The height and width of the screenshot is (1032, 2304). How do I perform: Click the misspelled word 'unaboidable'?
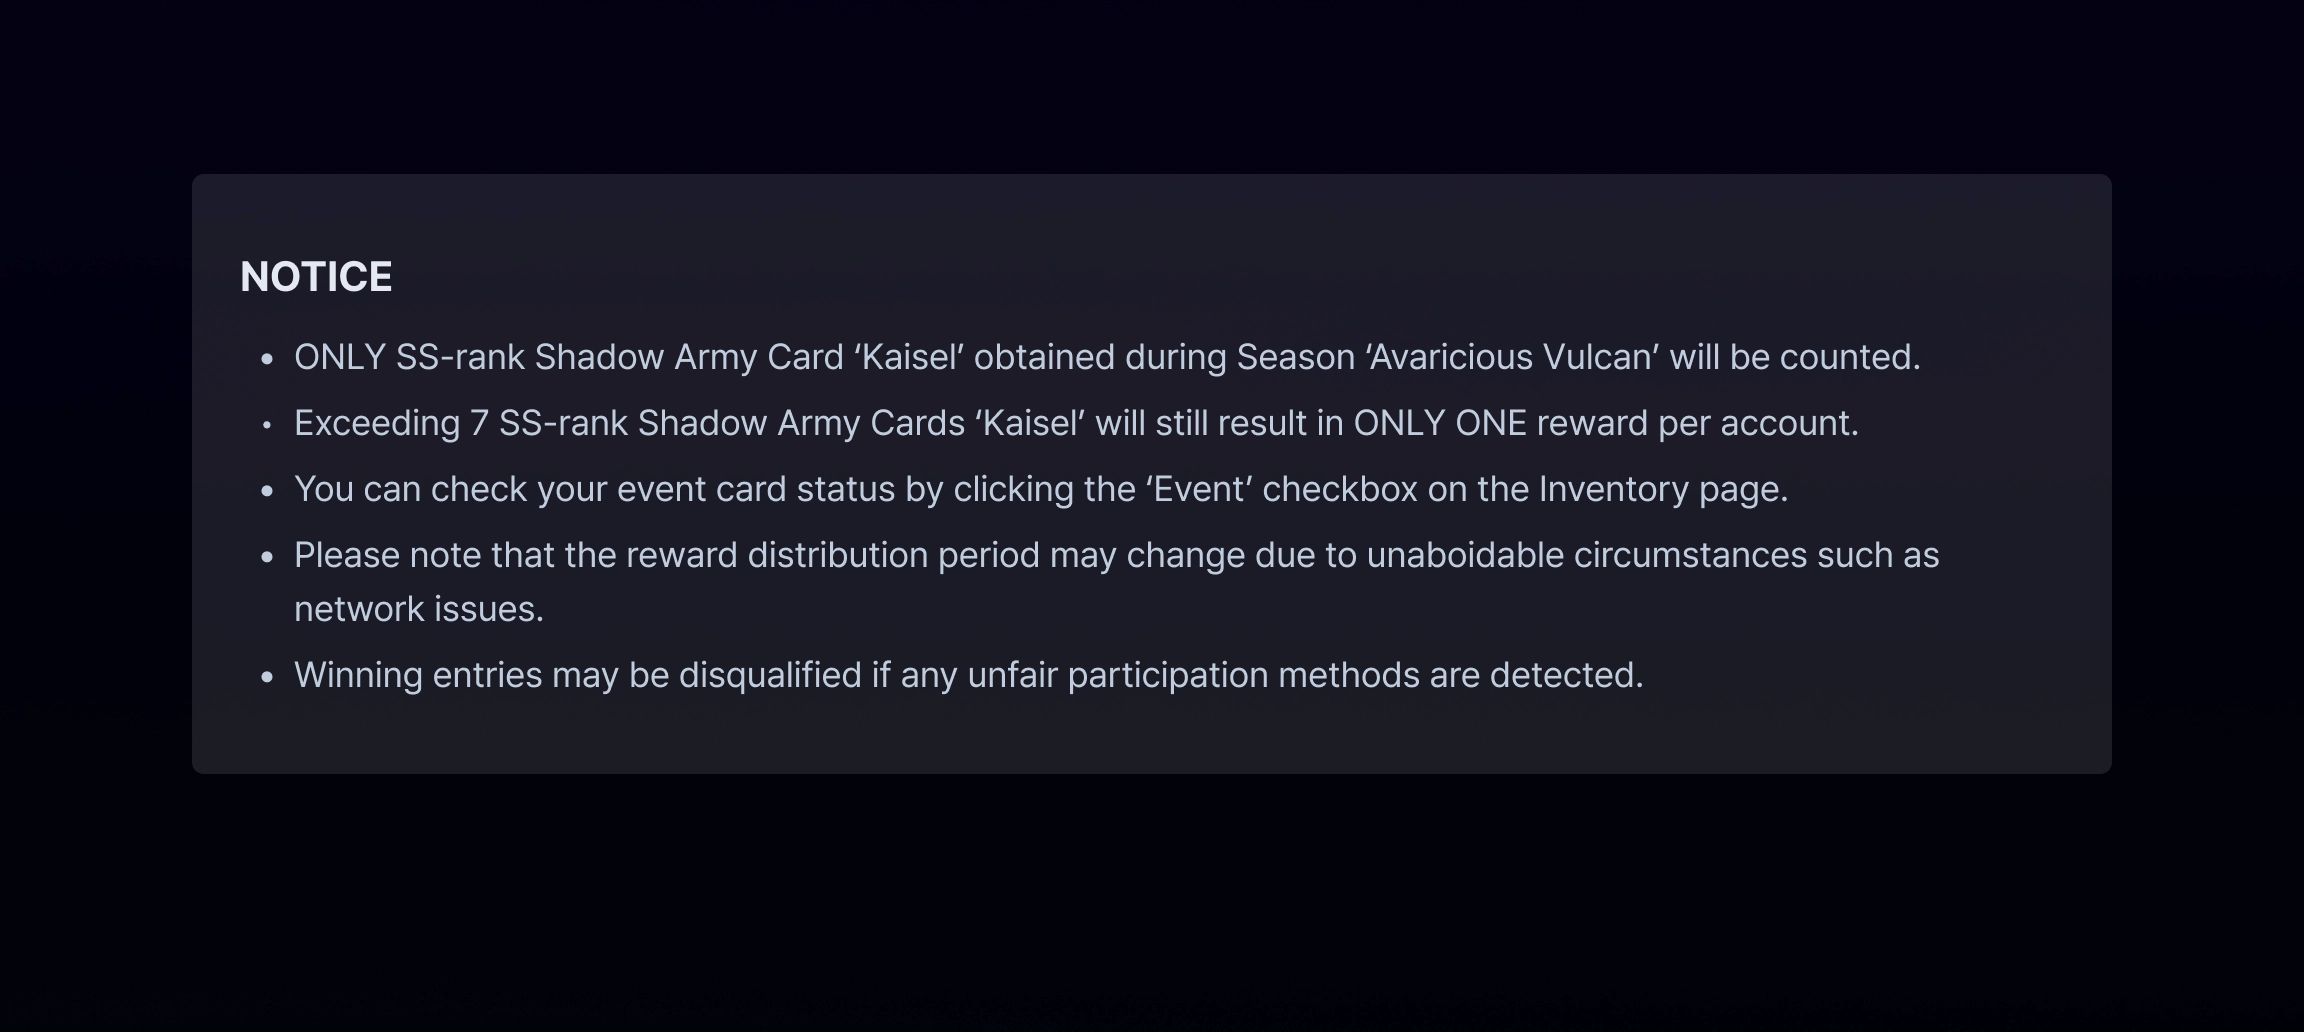coord(1465,555)
